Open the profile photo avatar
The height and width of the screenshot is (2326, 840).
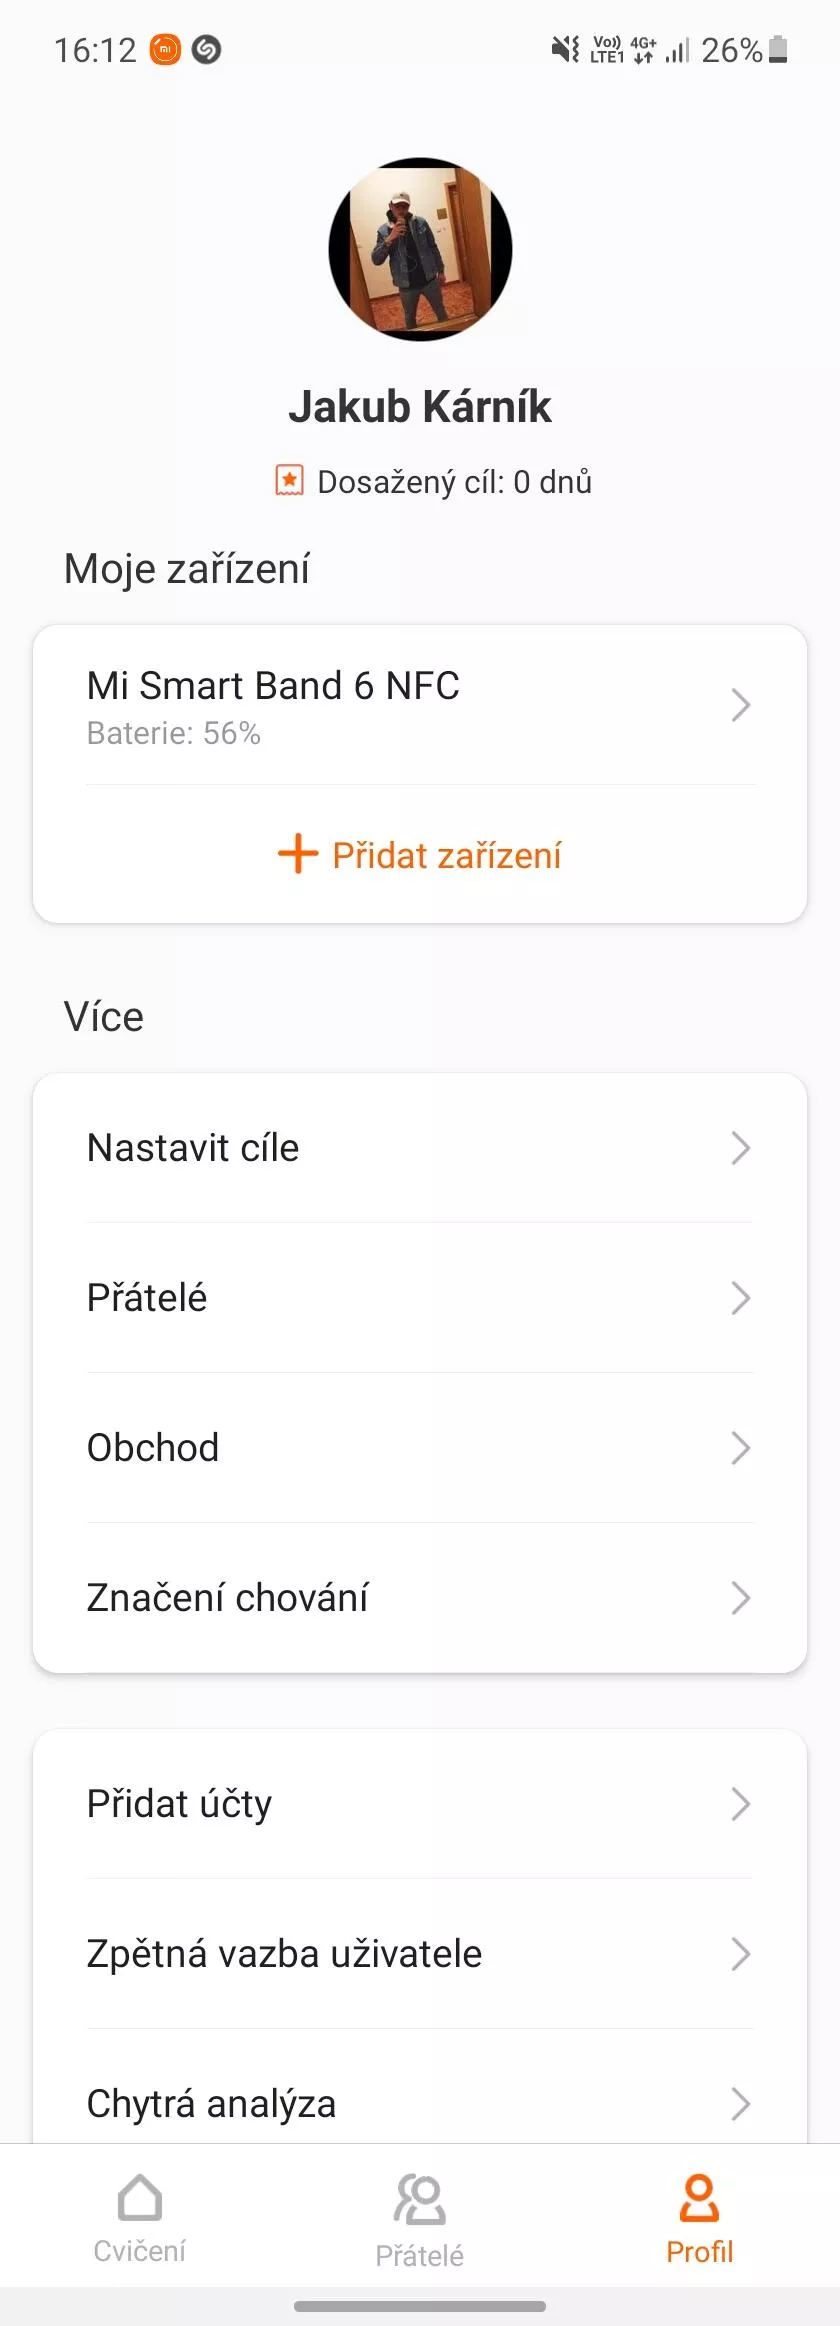(x=420, y=249)
